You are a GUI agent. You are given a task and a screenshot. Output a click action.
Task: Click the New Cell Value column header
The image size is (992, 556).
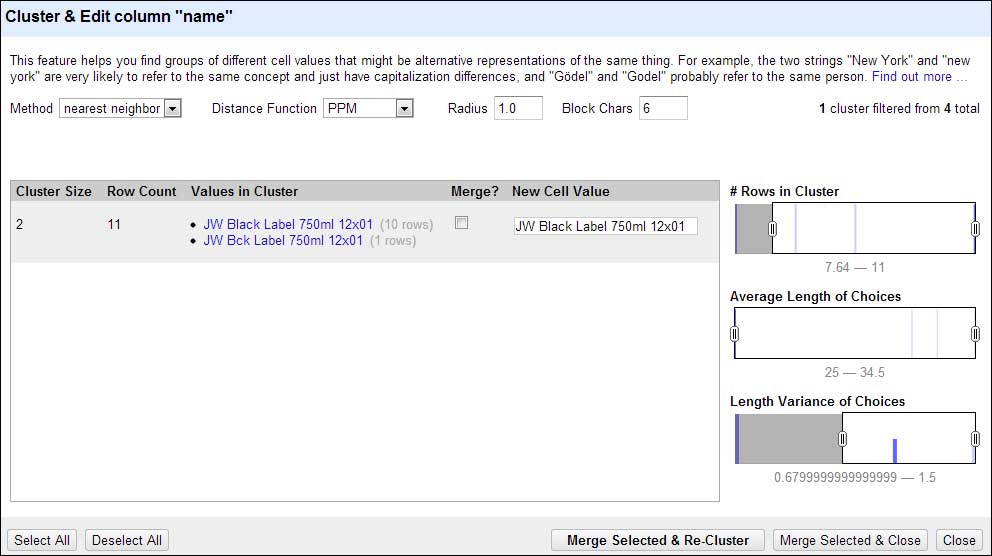[x=561, y=192]
